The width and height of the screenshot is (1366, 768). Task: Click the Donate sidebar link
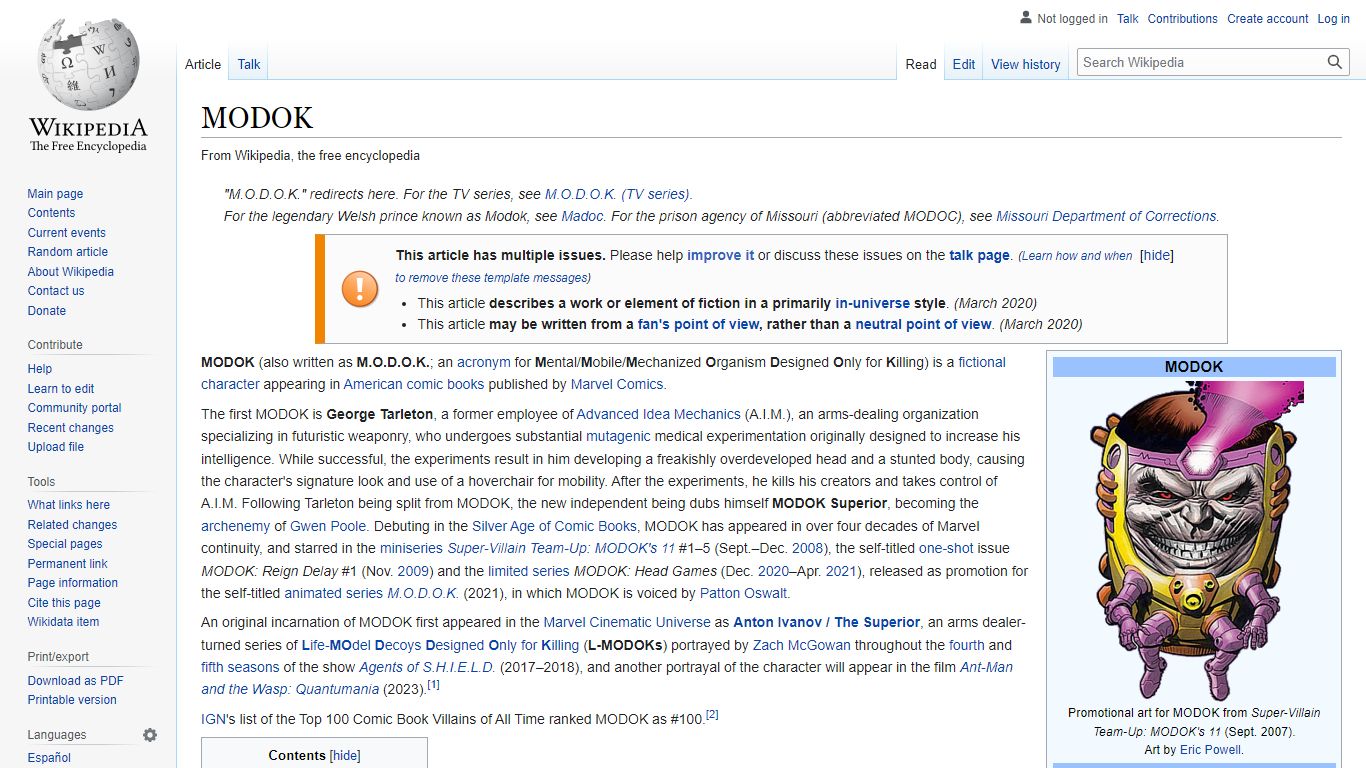click(x=46, y=311)
